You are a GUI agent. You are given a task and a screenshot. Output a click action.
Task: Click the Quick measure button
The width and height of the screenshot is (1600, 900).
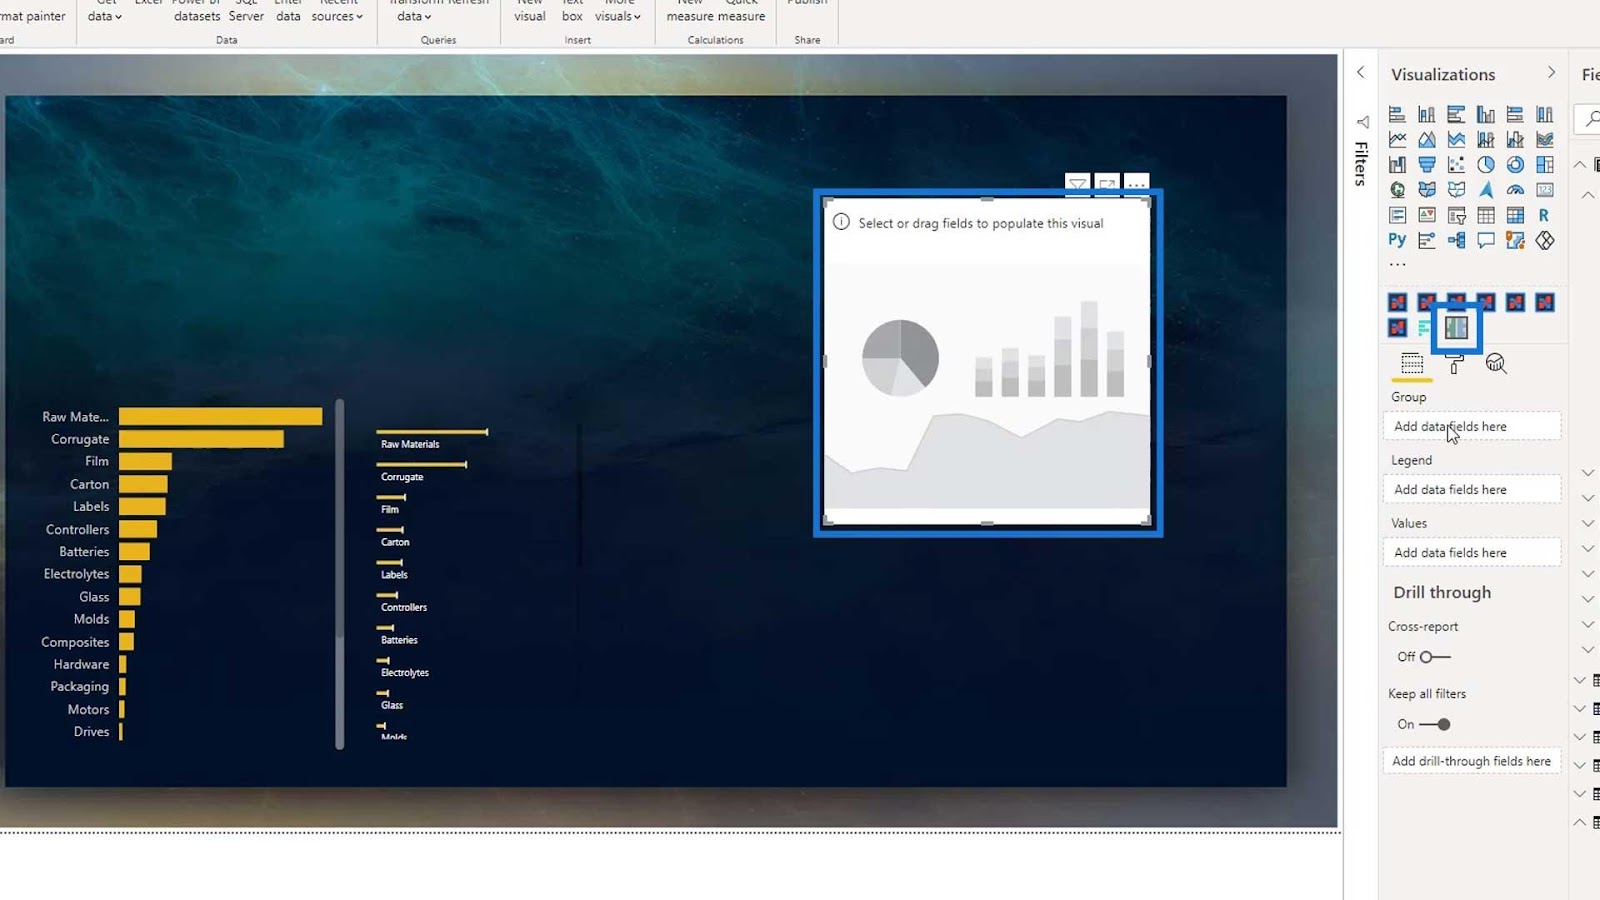pyautogui.click(x=741, y=12)
